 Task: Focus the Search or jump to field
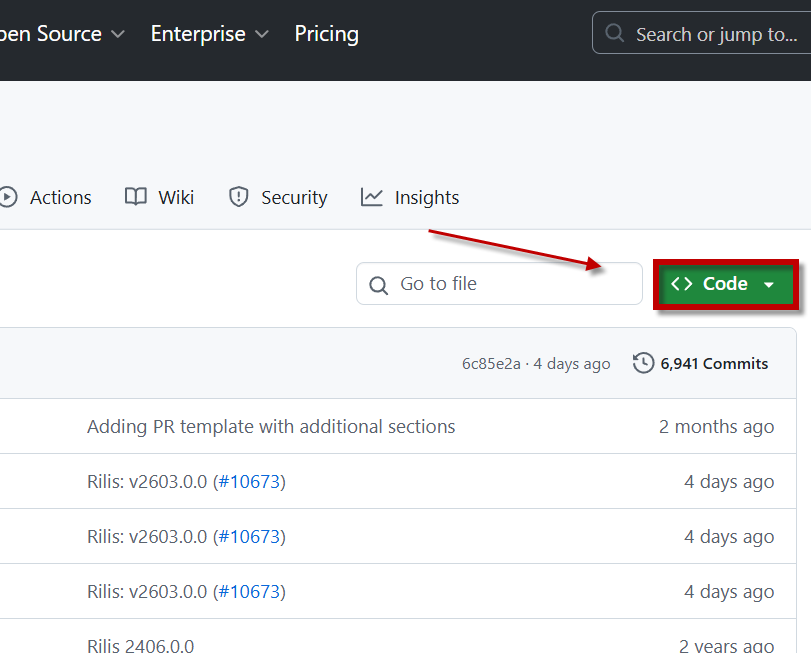tap(716, 34)
